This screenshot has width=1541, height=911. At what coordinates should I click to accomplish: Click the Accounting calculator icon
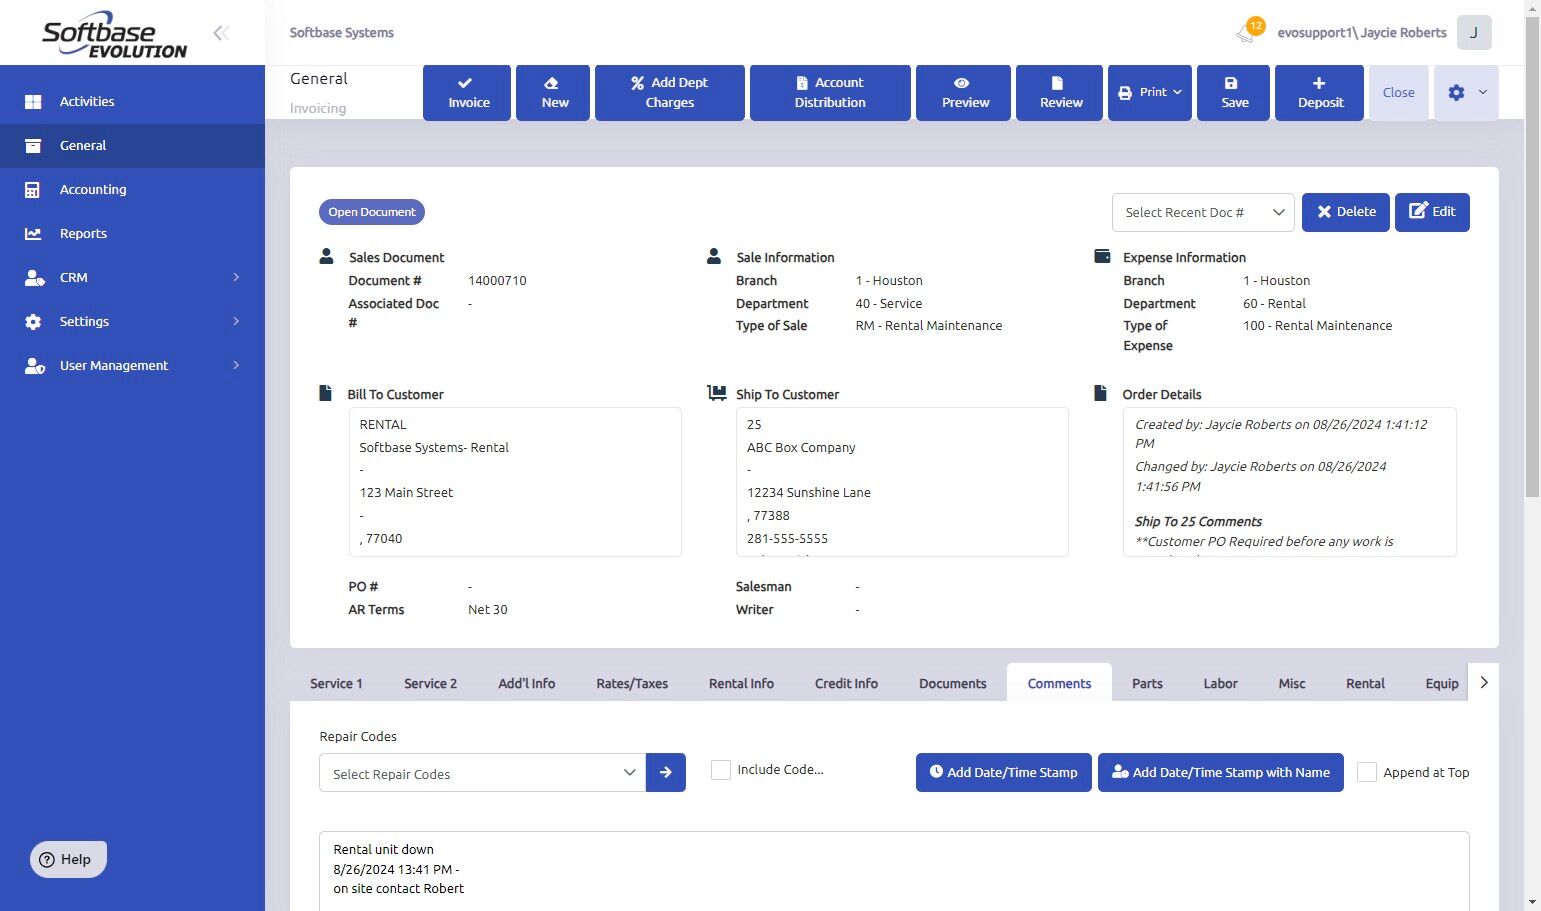pos(33,190)
